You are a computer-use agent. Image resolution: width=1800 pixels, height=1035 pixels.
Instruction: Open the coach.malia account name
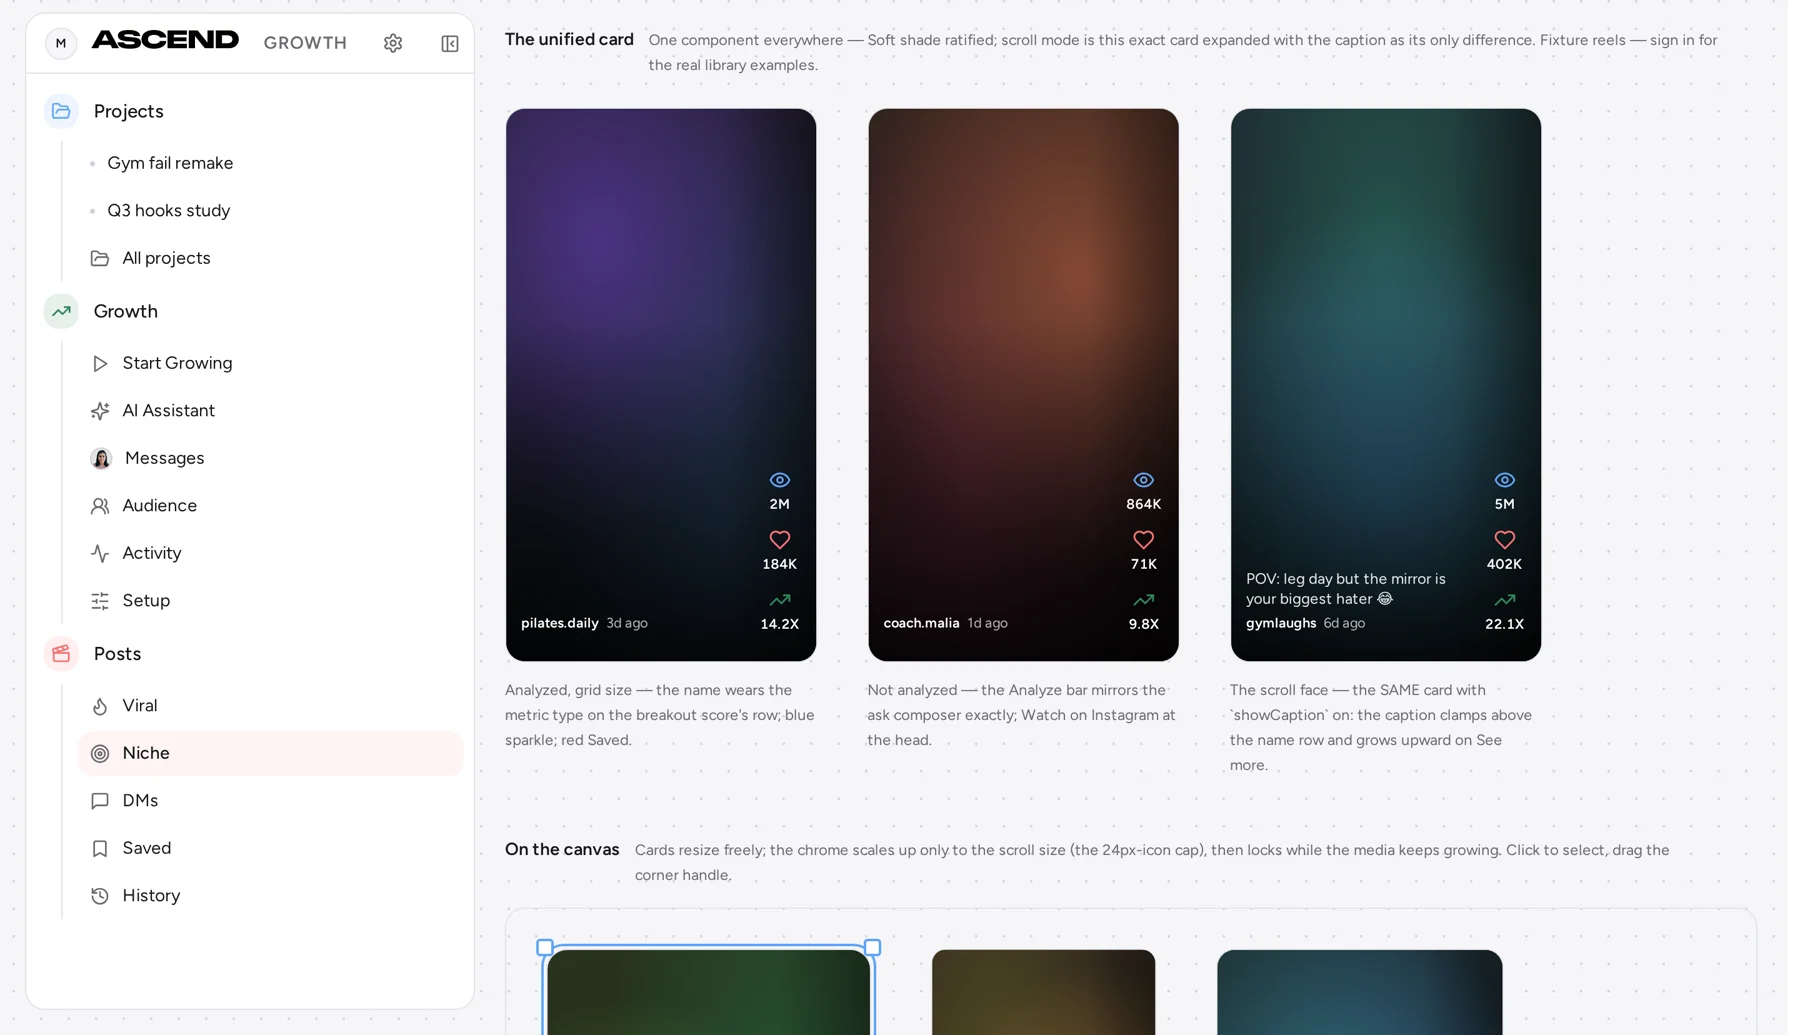[x=921, y=623]
